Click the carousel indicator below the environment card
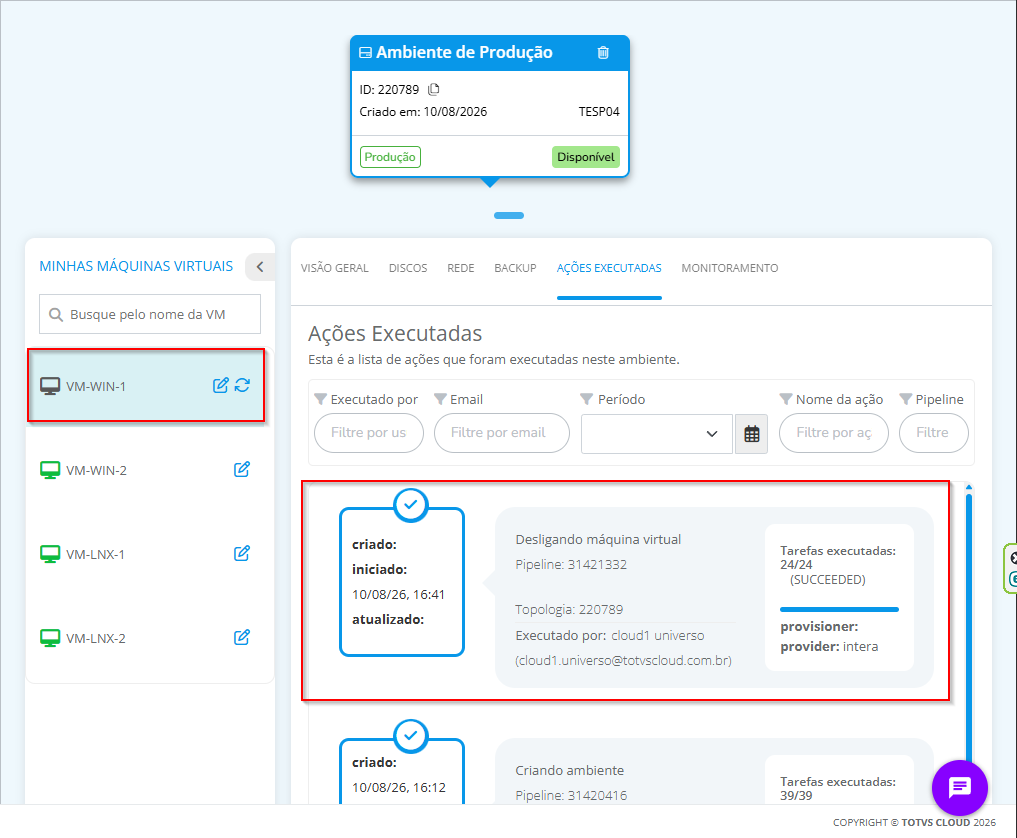The image size is (1017, 838). click(x=508, y=215)
